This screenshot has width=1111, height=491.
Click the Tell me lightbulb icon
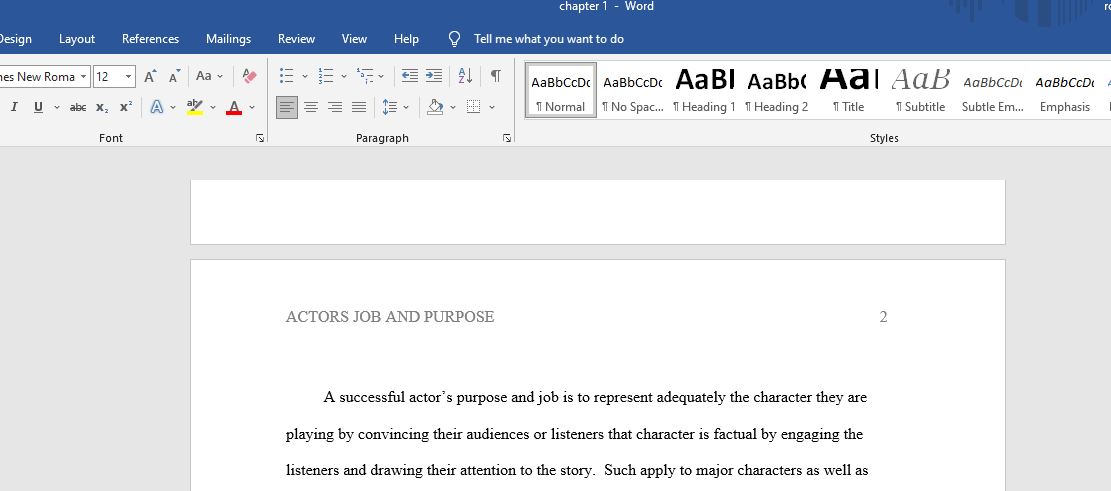tap(455, 39)
